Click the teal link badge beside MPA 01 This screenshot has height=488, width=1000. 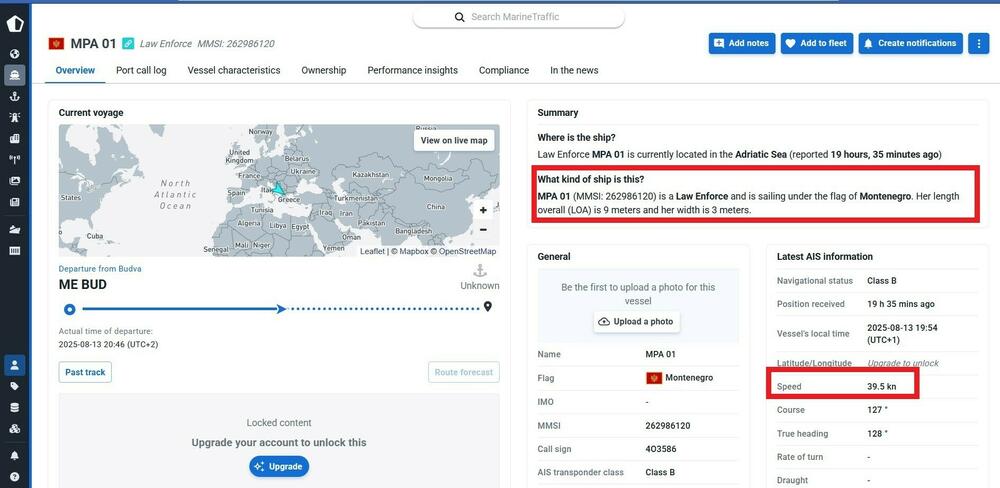click(128, 43)
